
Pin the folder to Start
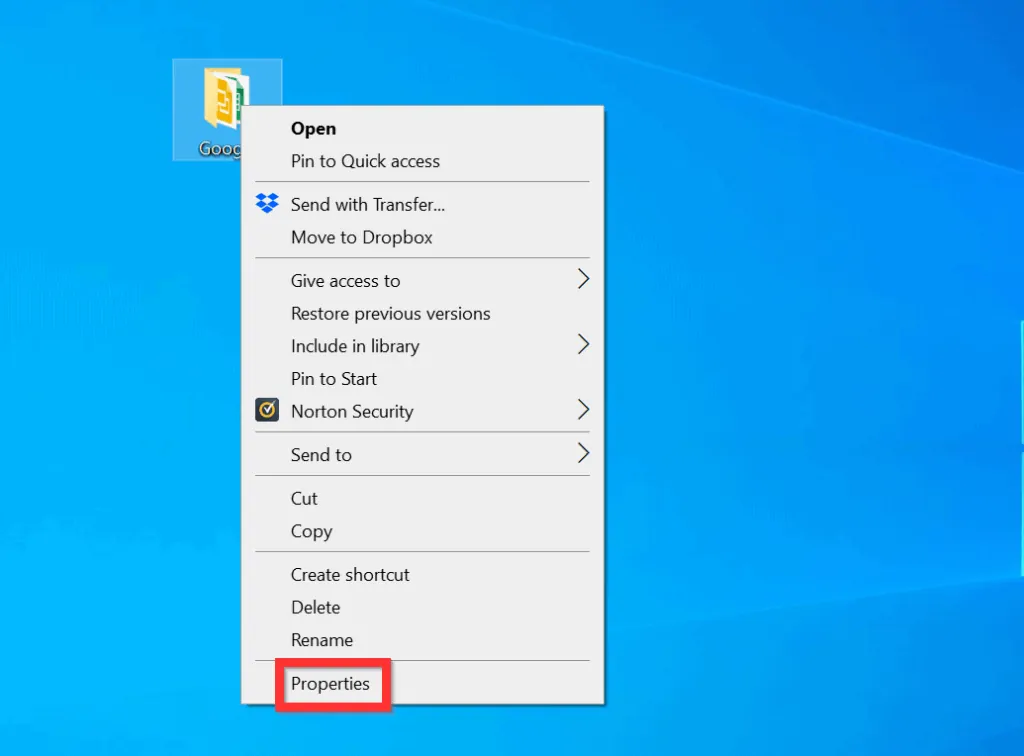(333, 379)
